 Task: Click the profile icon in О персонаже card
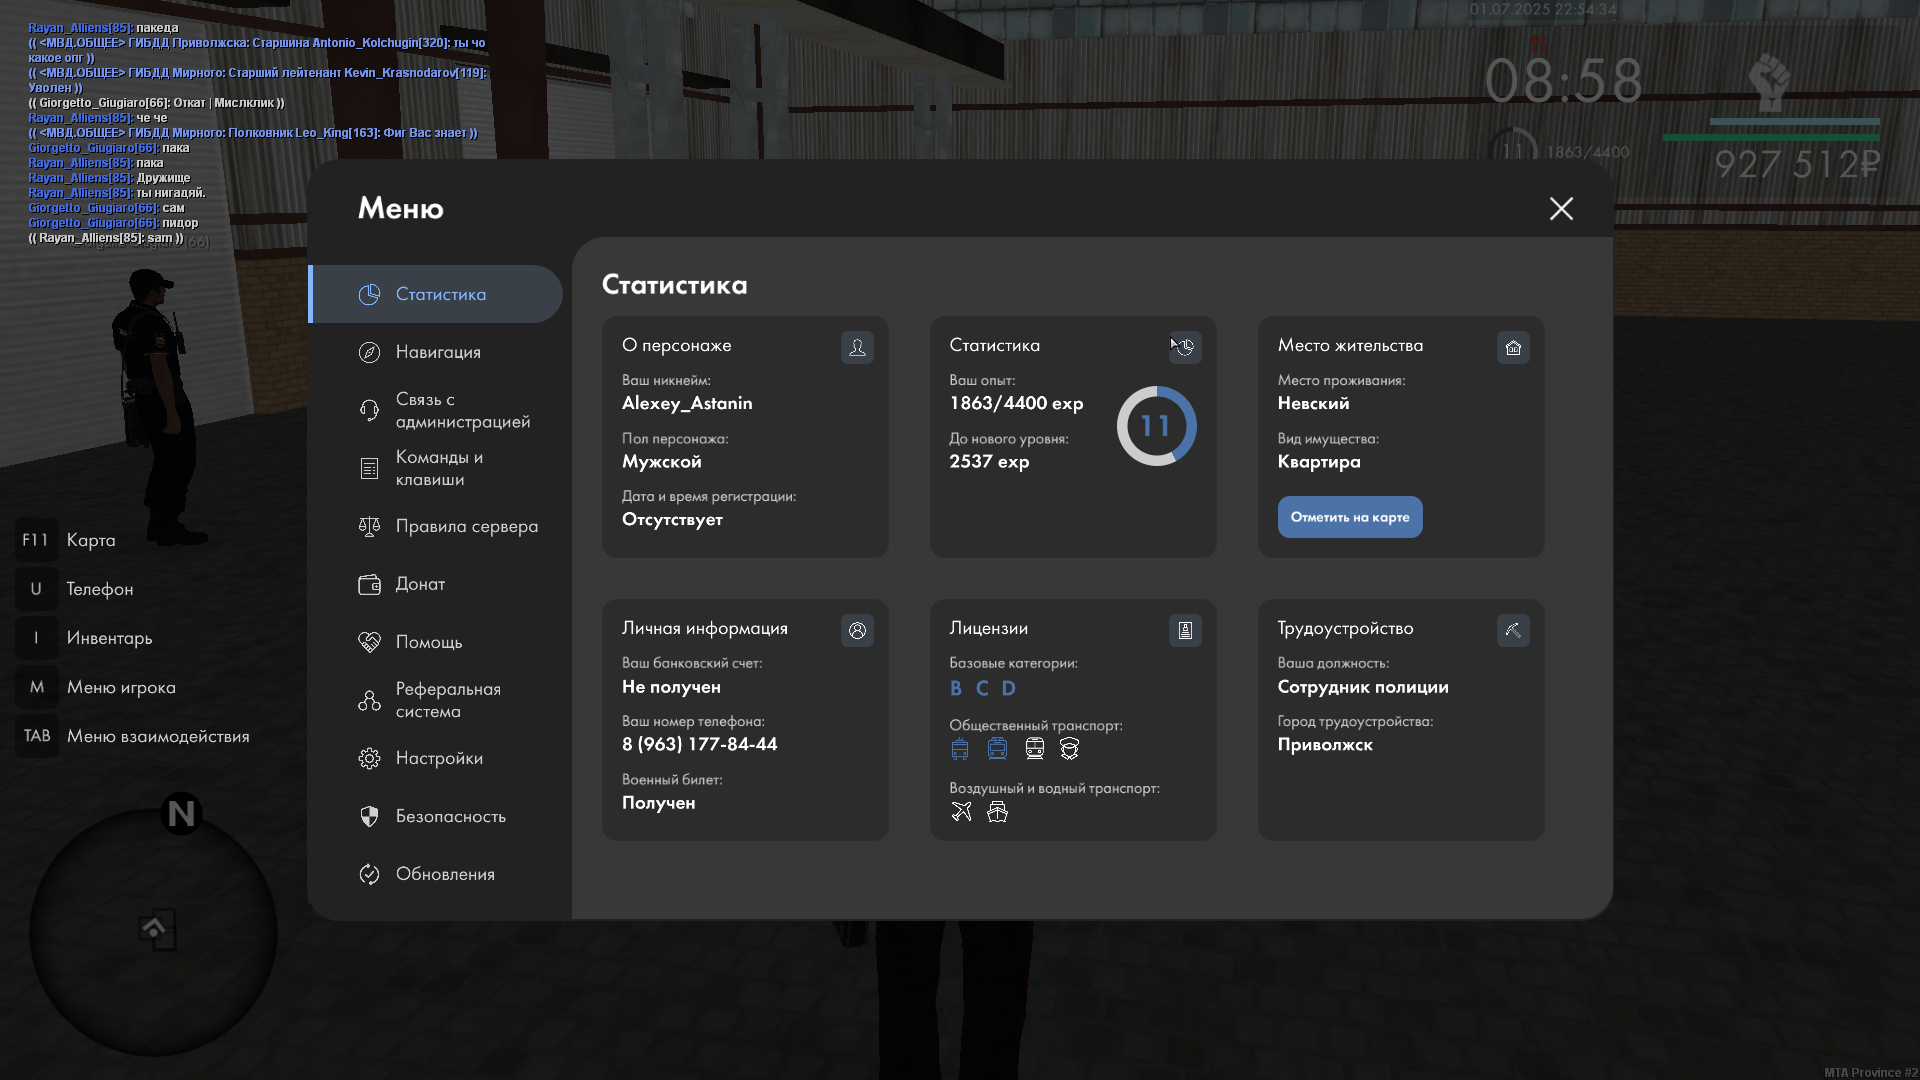pos(857,347)
